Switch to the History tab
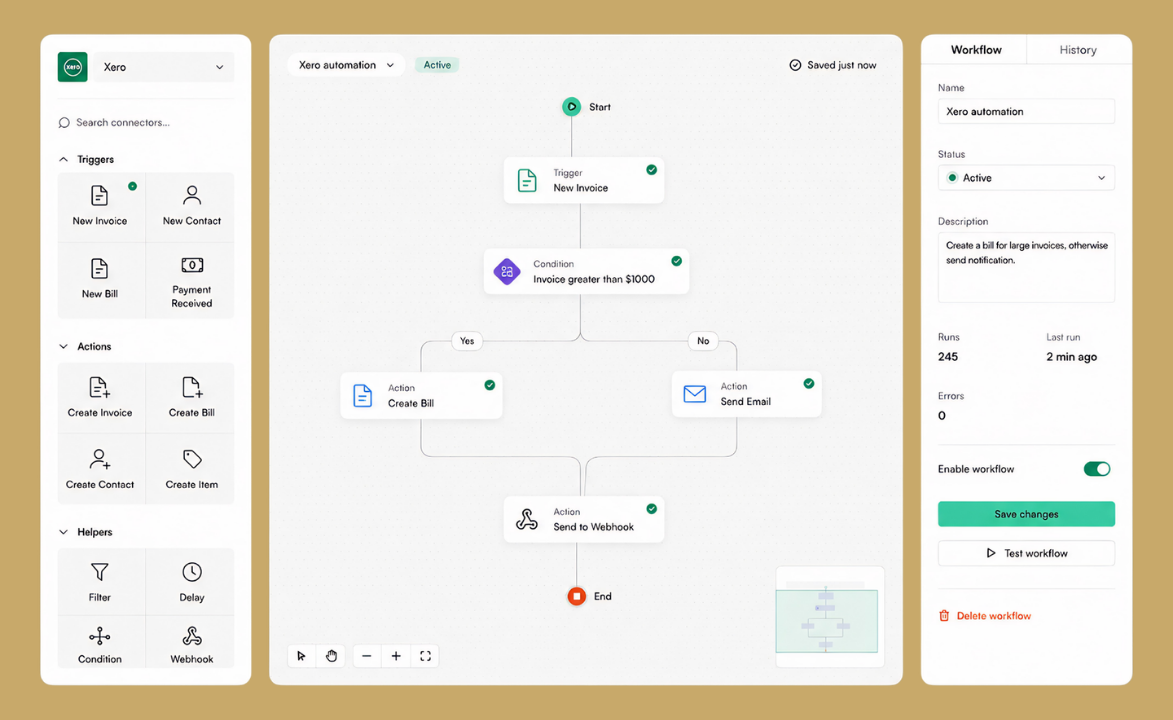 (1078, 49)
